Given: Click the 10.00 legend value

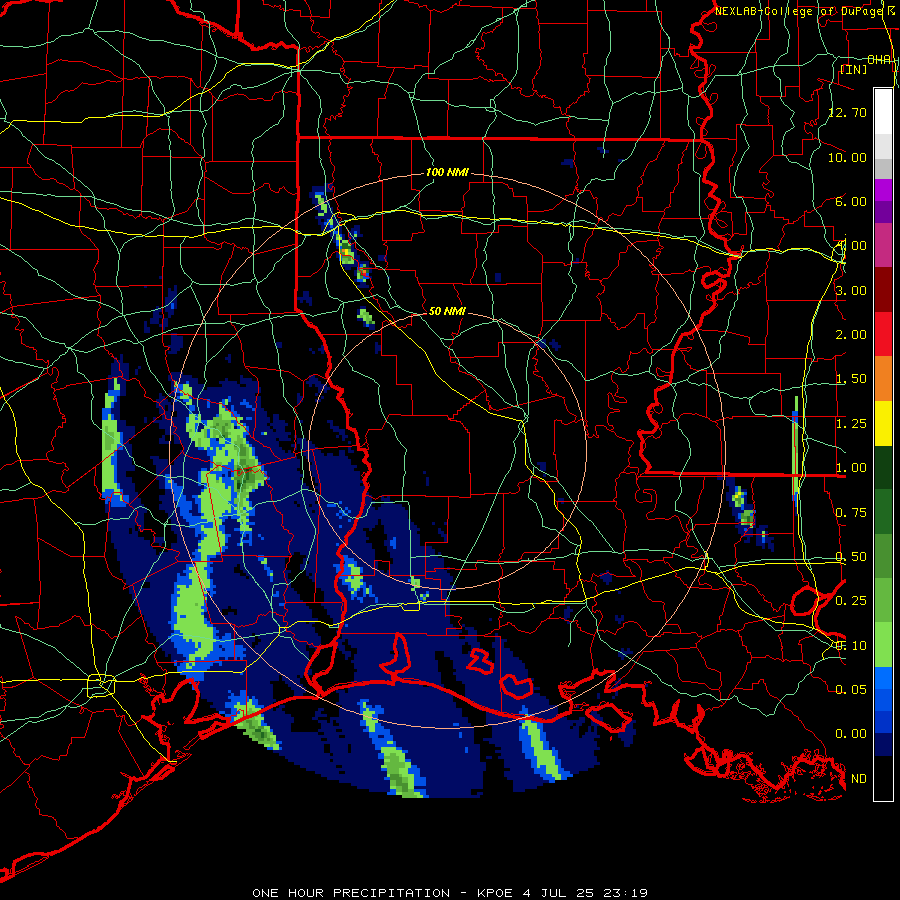Looking at the screenshot, I should (848, 157).
